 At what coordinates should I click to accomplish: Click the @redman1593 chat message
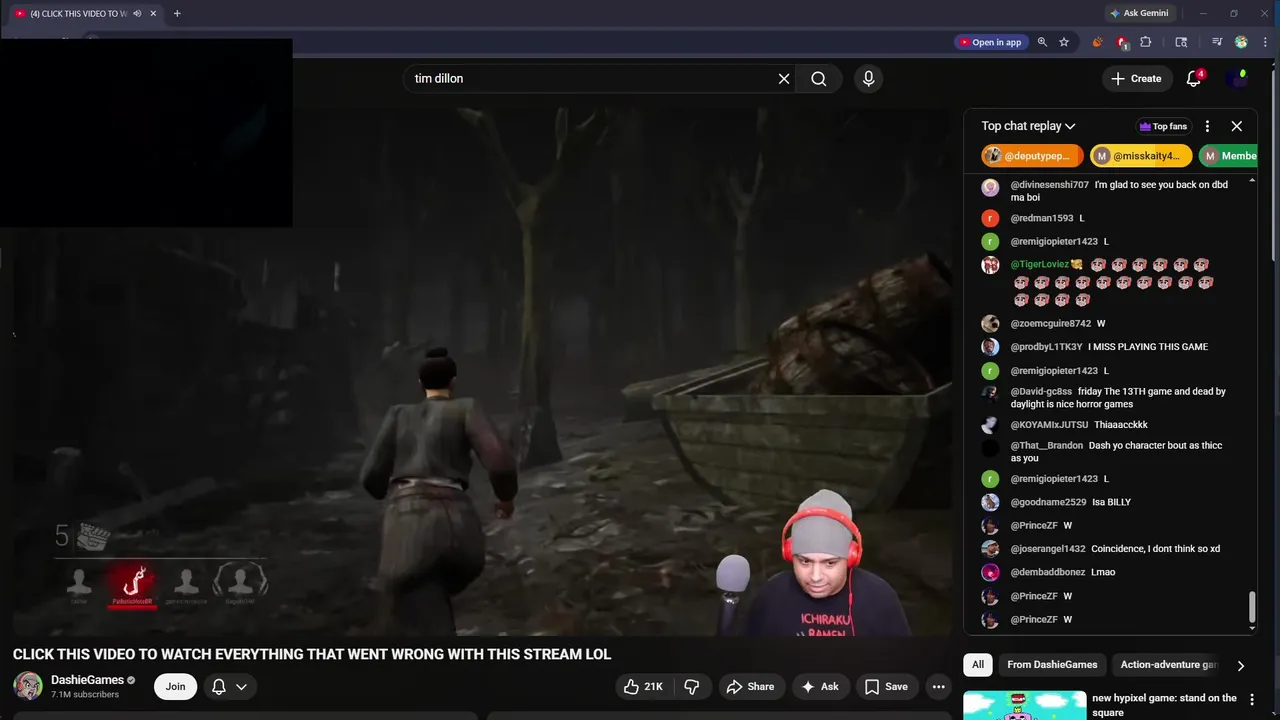[x=1108, y=218]
